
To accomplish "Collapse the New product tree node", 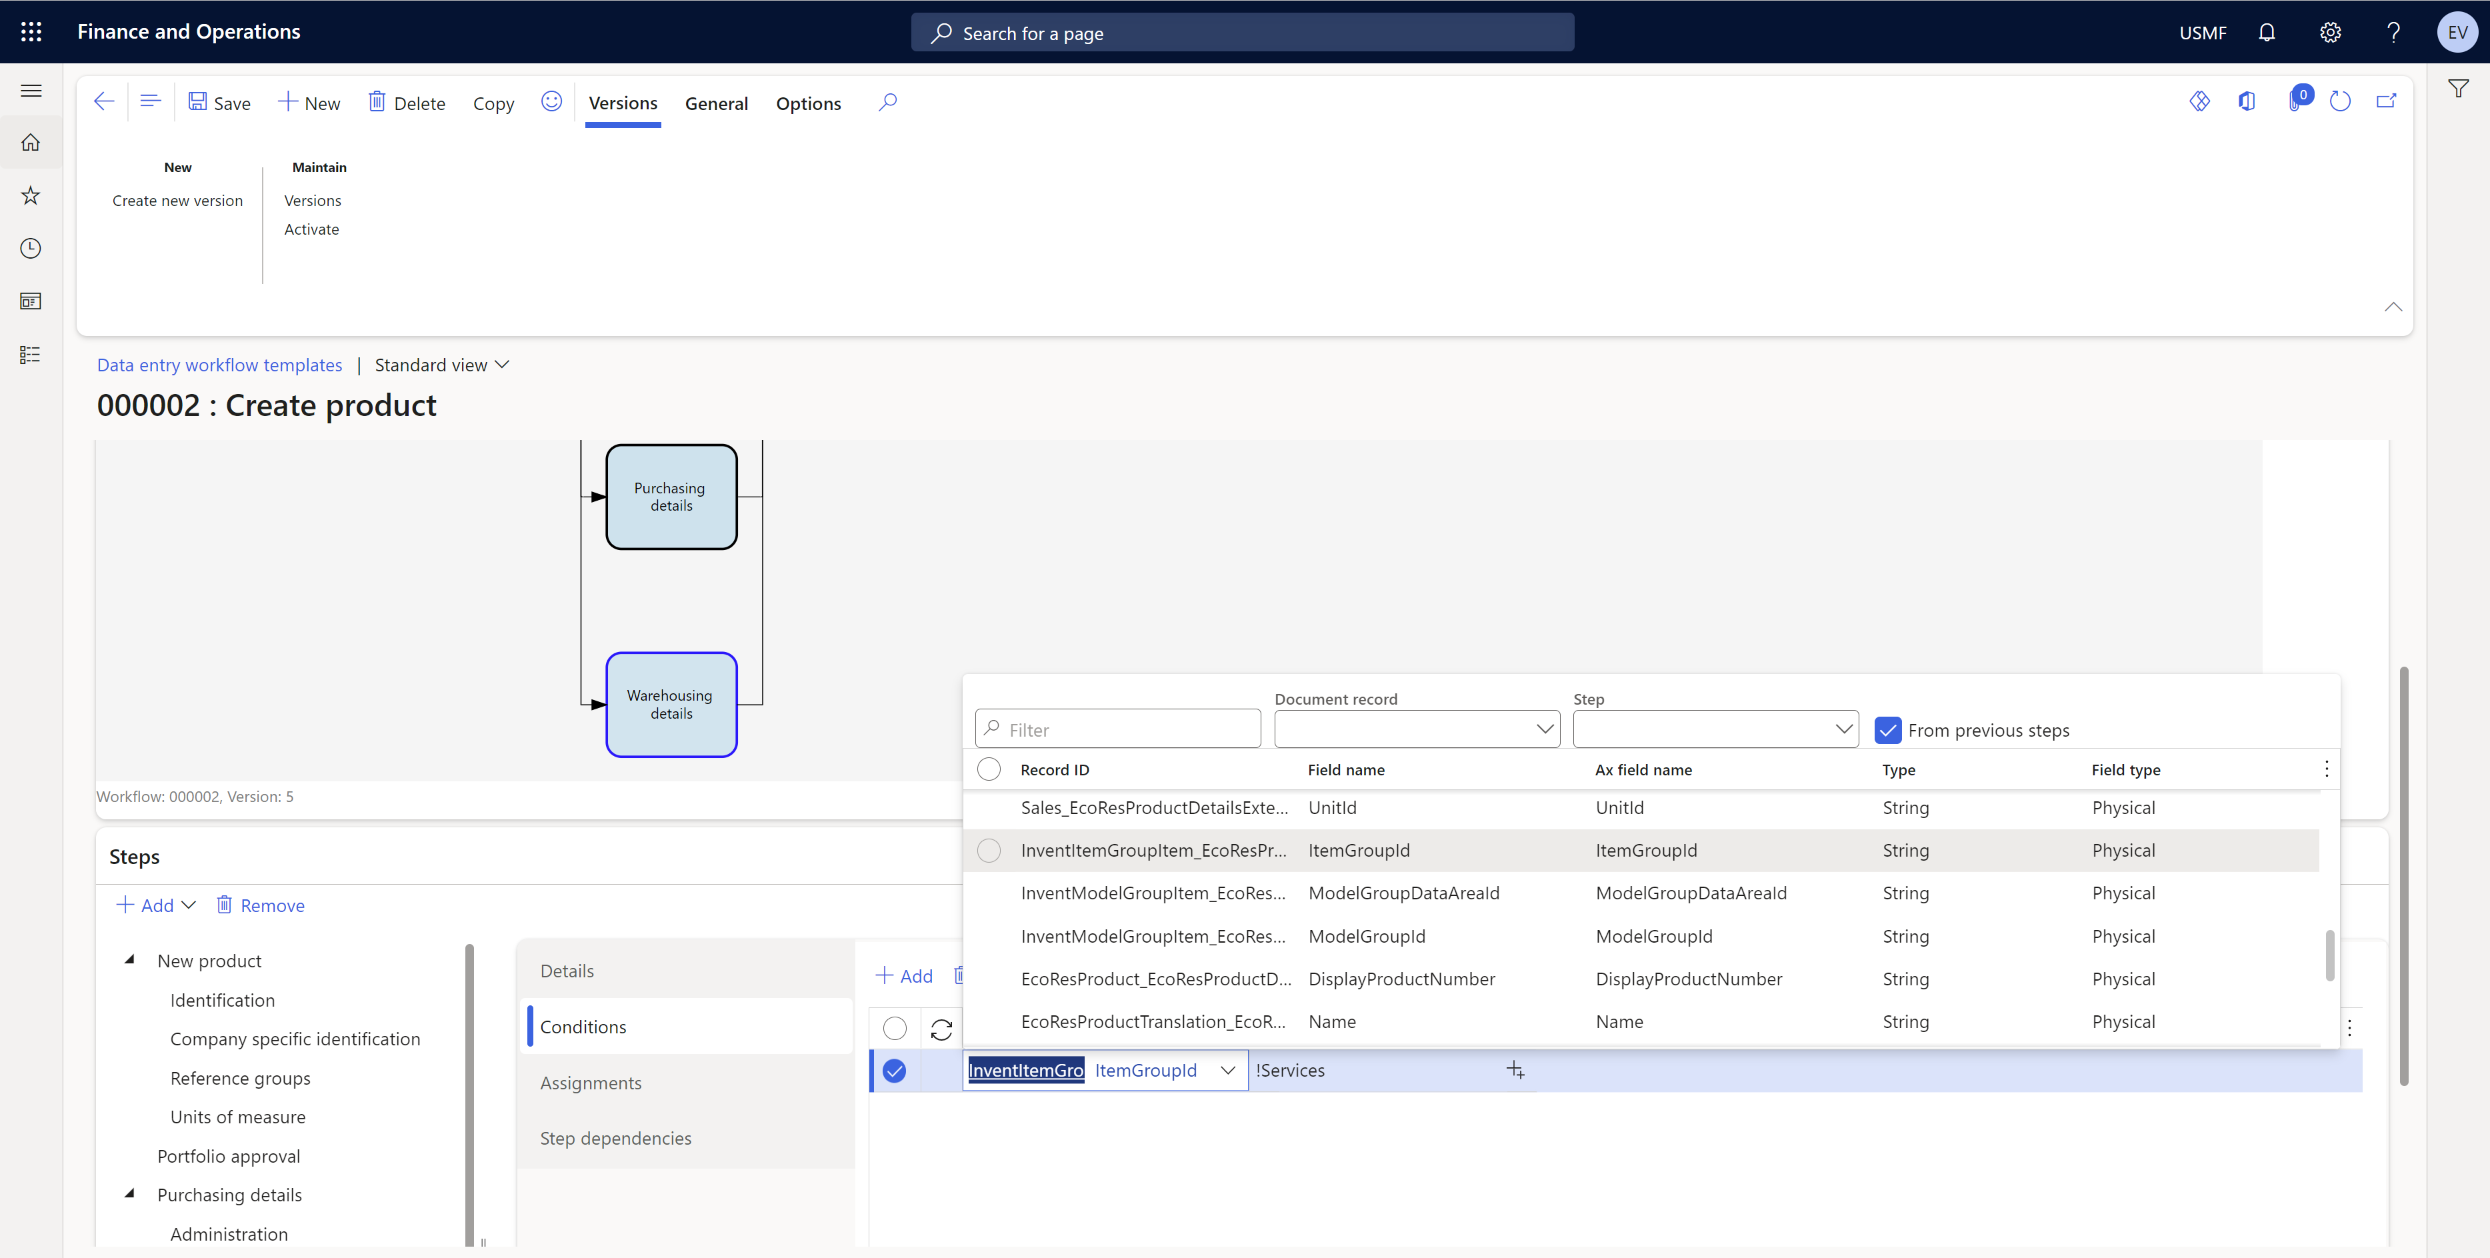I will [130, 960].
